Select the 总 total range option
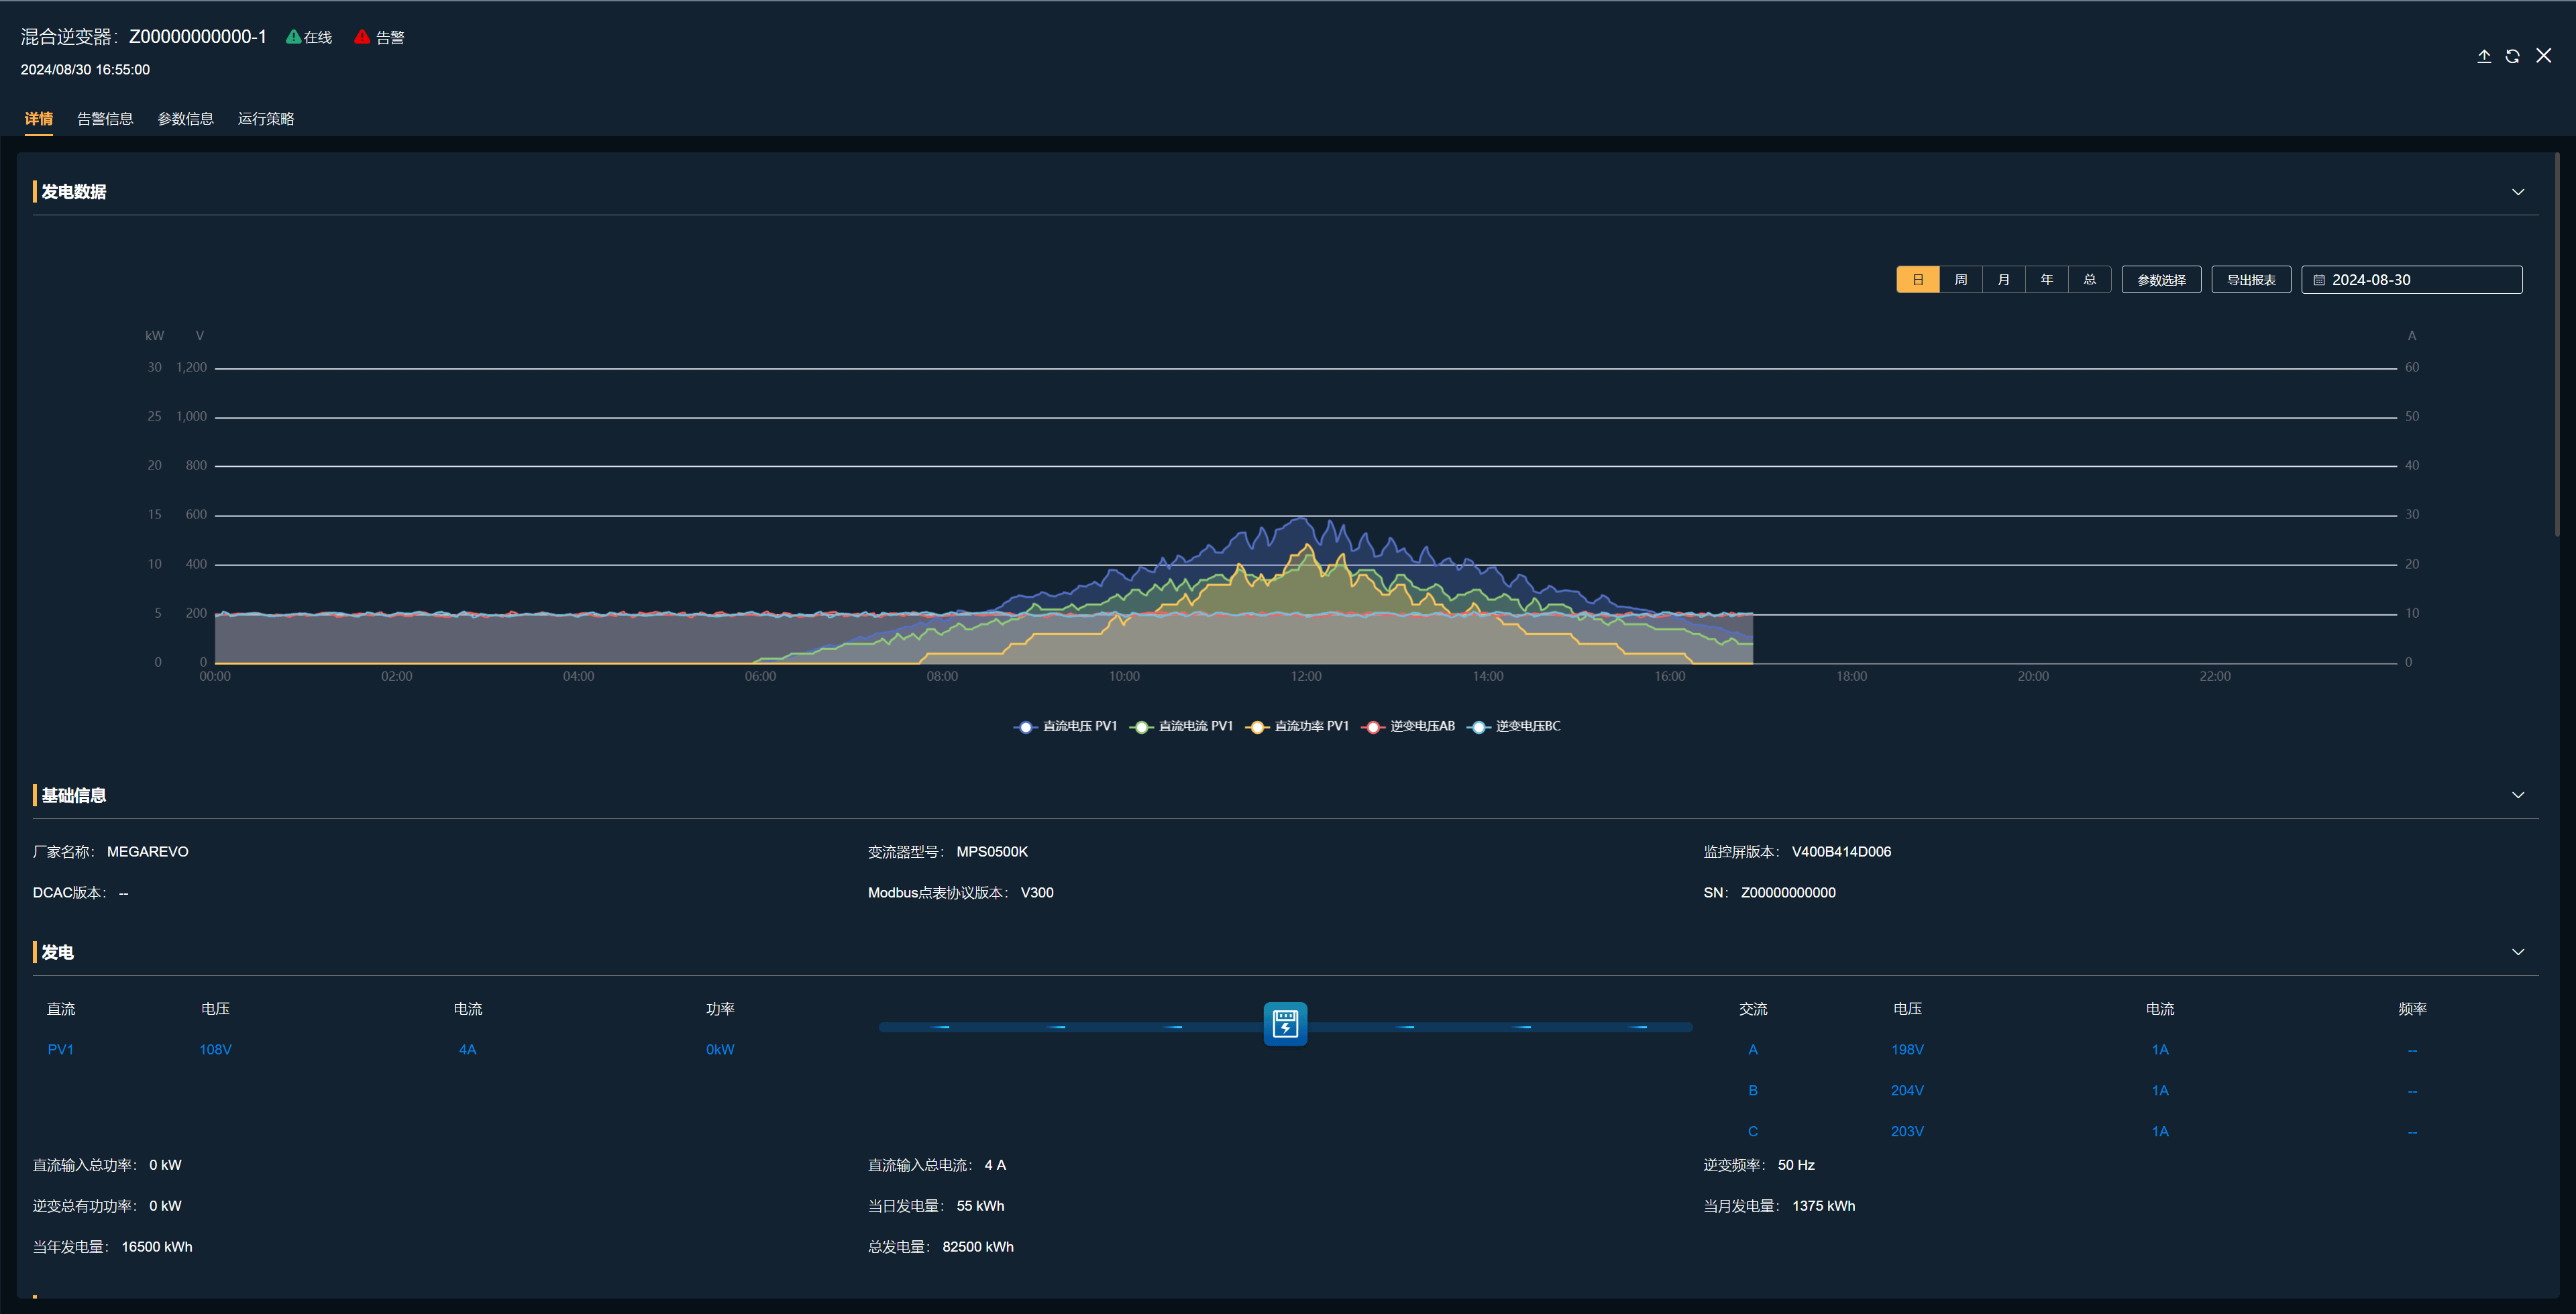Screen dimensions: 2576x1314 point(2090,280)
